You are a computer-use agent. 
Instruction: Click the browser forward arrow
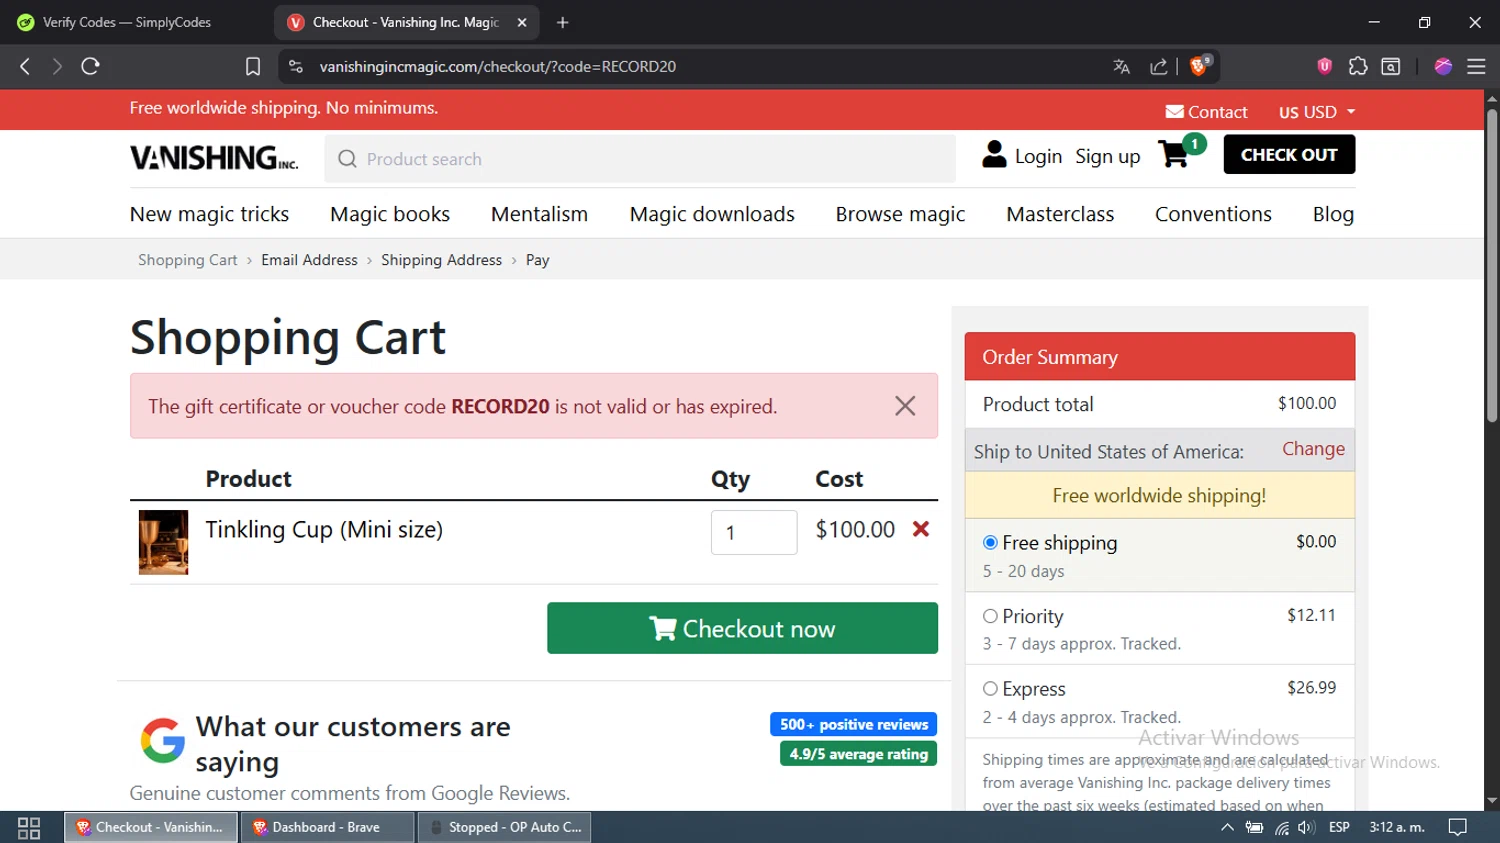[57, 66]
